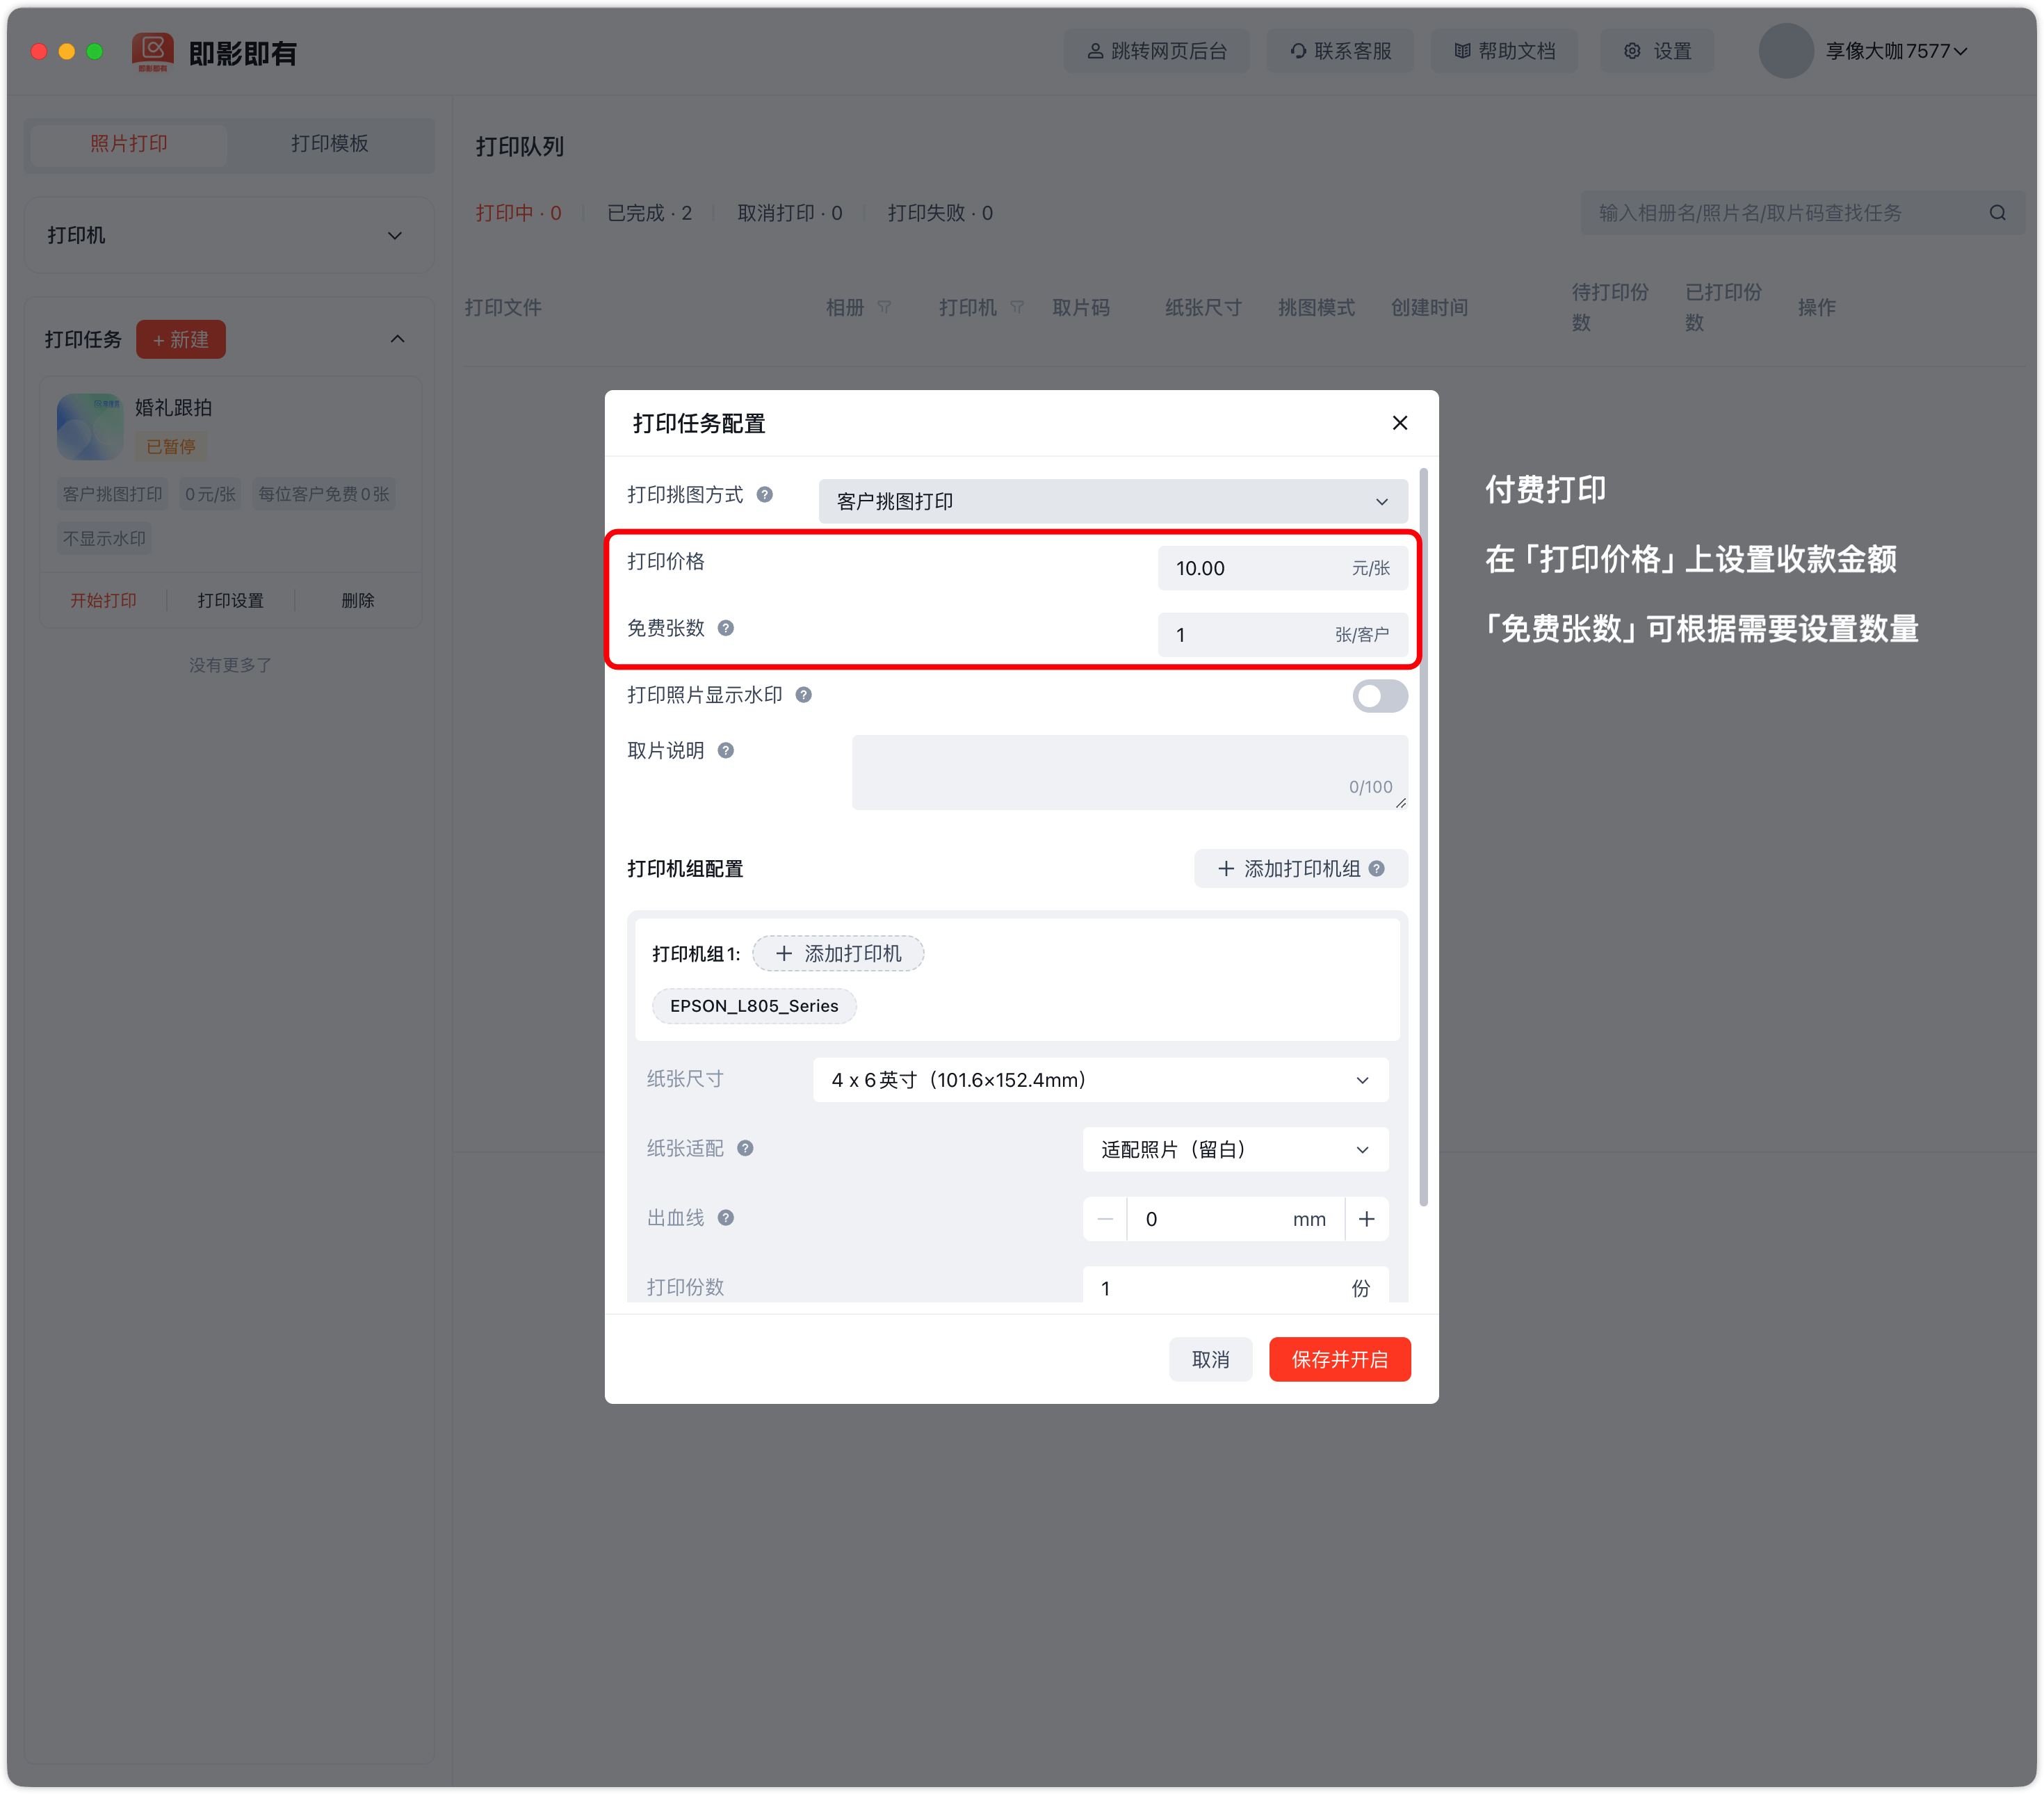Switch to 打印模板 tab
This screenshot has height=1794, width=2044.
click(329, 144)
